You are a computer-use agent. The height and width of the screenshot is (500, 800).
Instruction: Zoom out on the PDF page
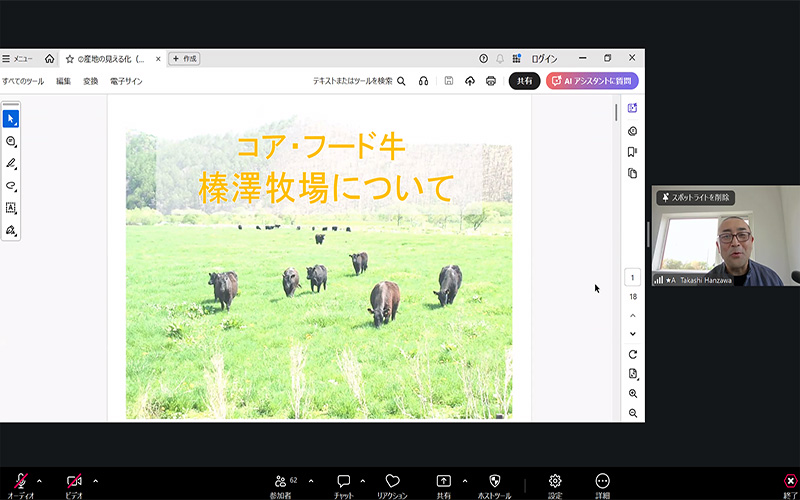633,413
